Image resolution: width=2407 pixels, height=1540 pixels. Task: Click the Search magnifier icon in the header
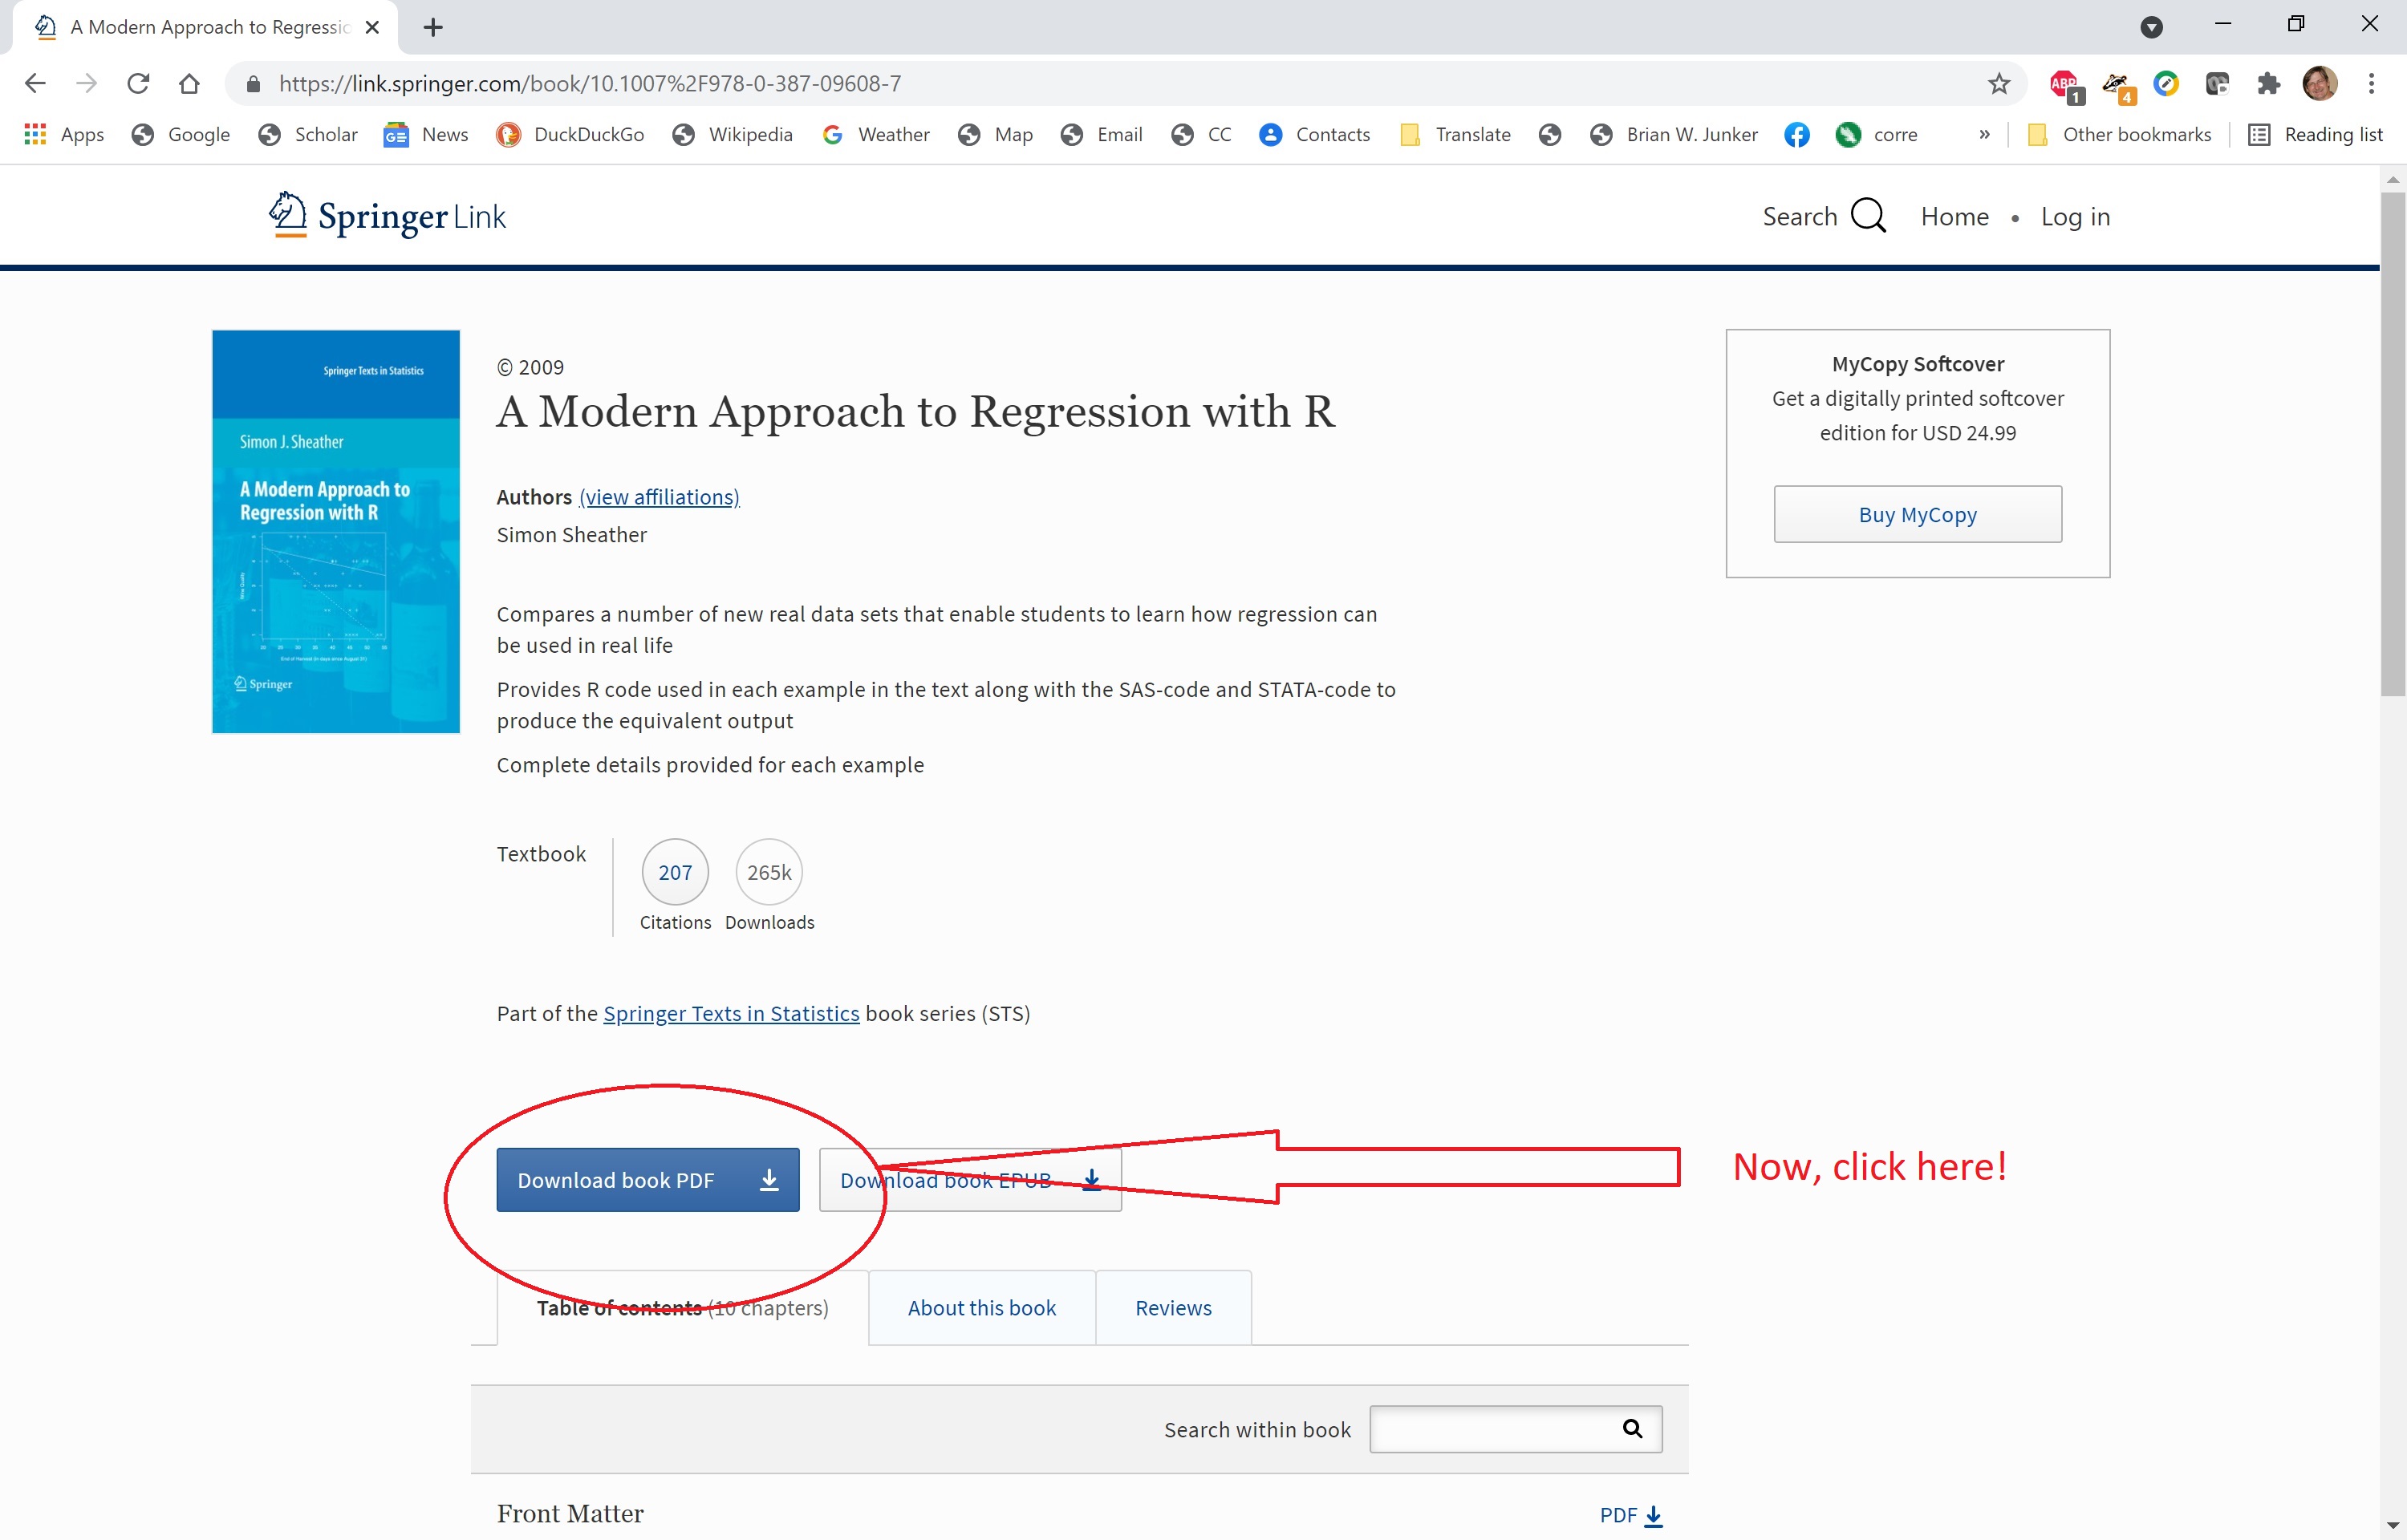pyautogui.click(x=1867, y=216)
